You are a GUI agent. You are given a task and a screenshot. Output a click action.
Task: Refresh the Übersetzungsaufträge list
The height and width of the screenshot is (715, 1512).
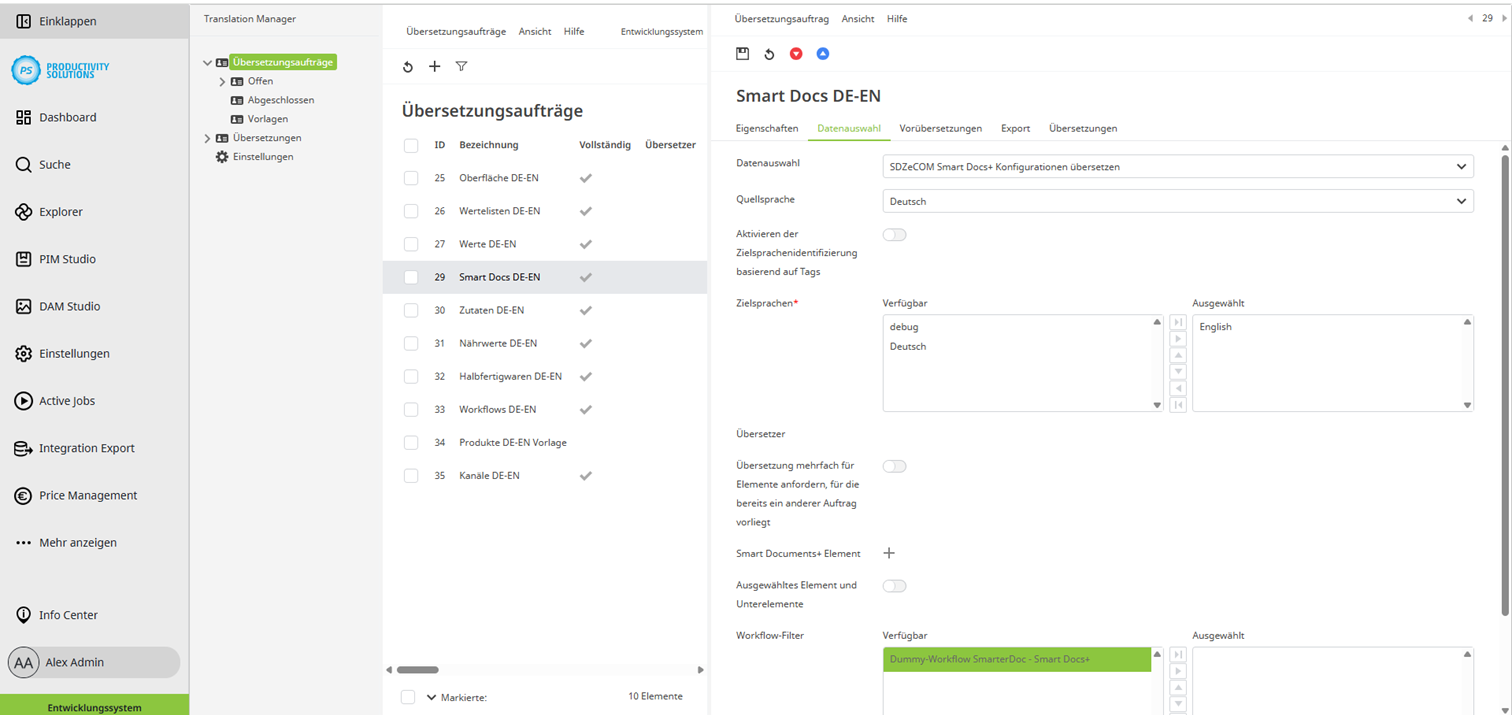pos(407,66)
